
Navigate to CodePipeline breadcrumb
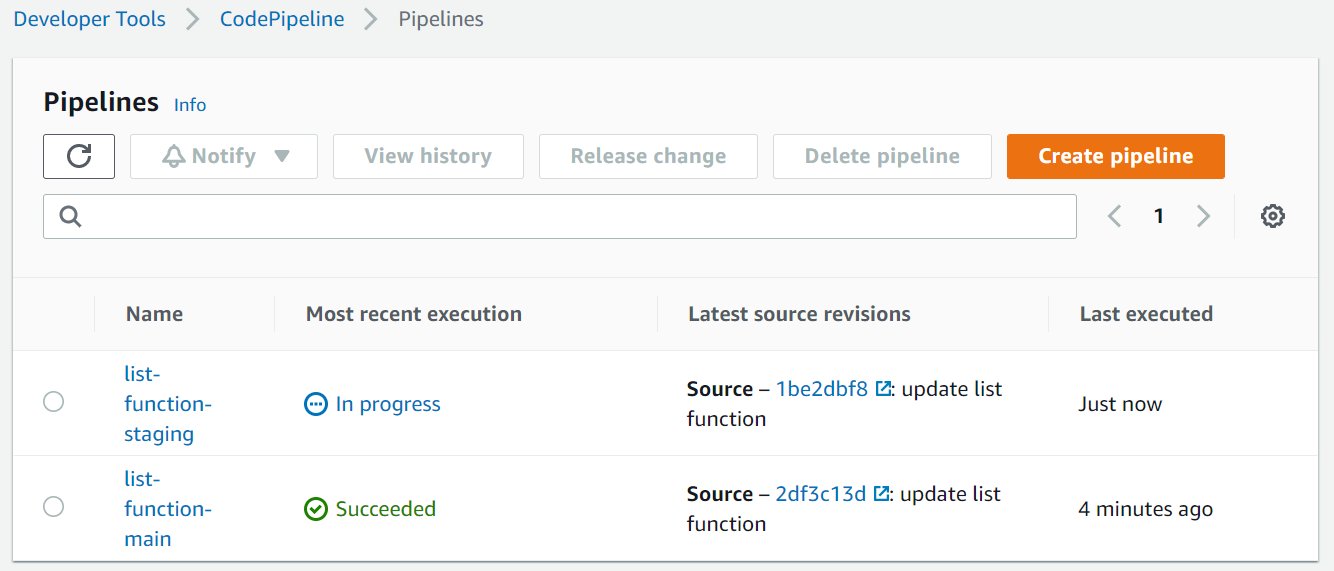[282, 19]
